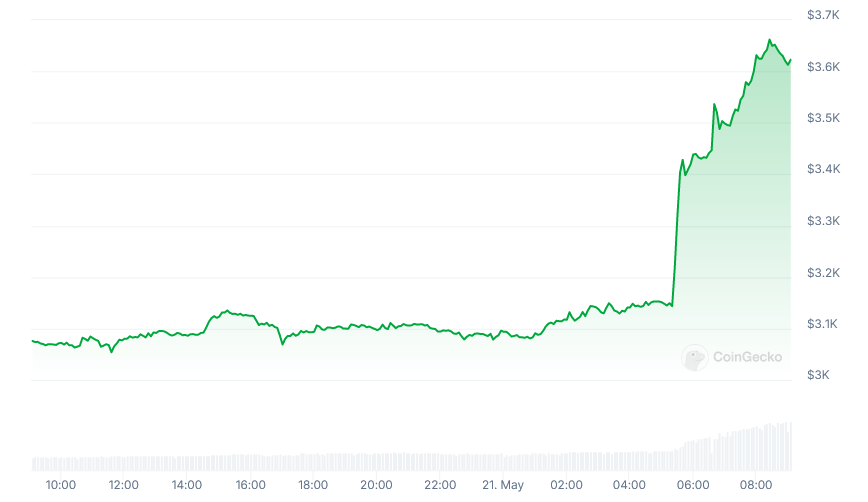
Task: Pick the 16:00 time axis label
Action: pyautogui.click(x=250, y=486)
